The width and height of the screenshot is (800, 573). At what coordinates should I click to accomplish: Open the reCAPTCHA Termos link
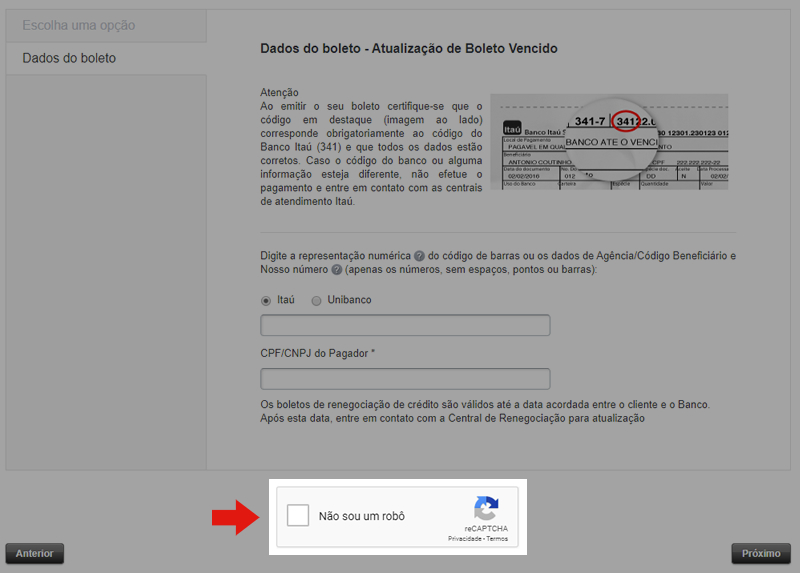(x=497, y=539)
